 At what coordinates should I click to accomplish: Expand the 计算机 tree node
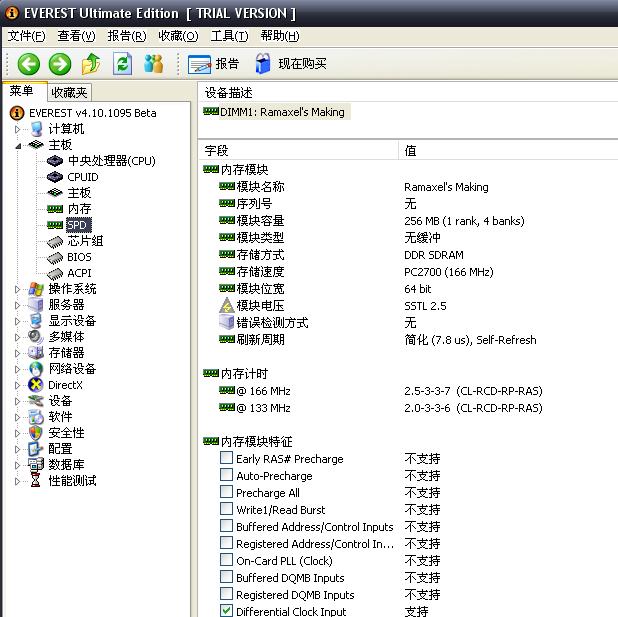pyautogui.click(x=17, y=129)
